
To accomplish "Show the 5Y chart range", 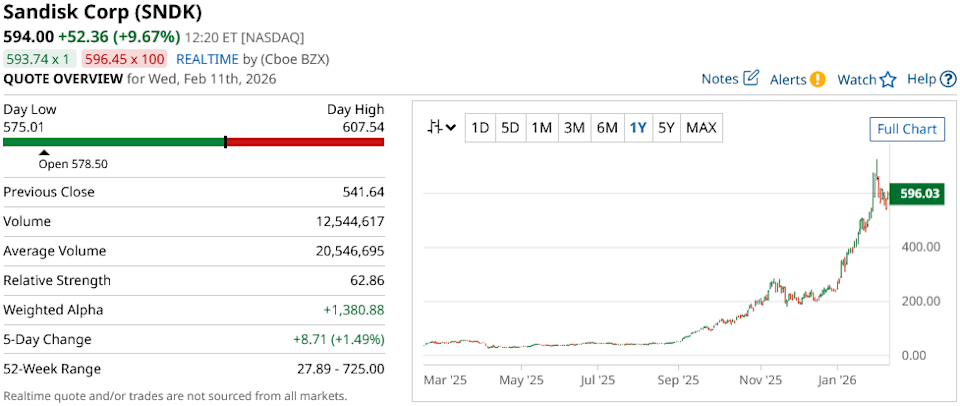I will 666,127.
